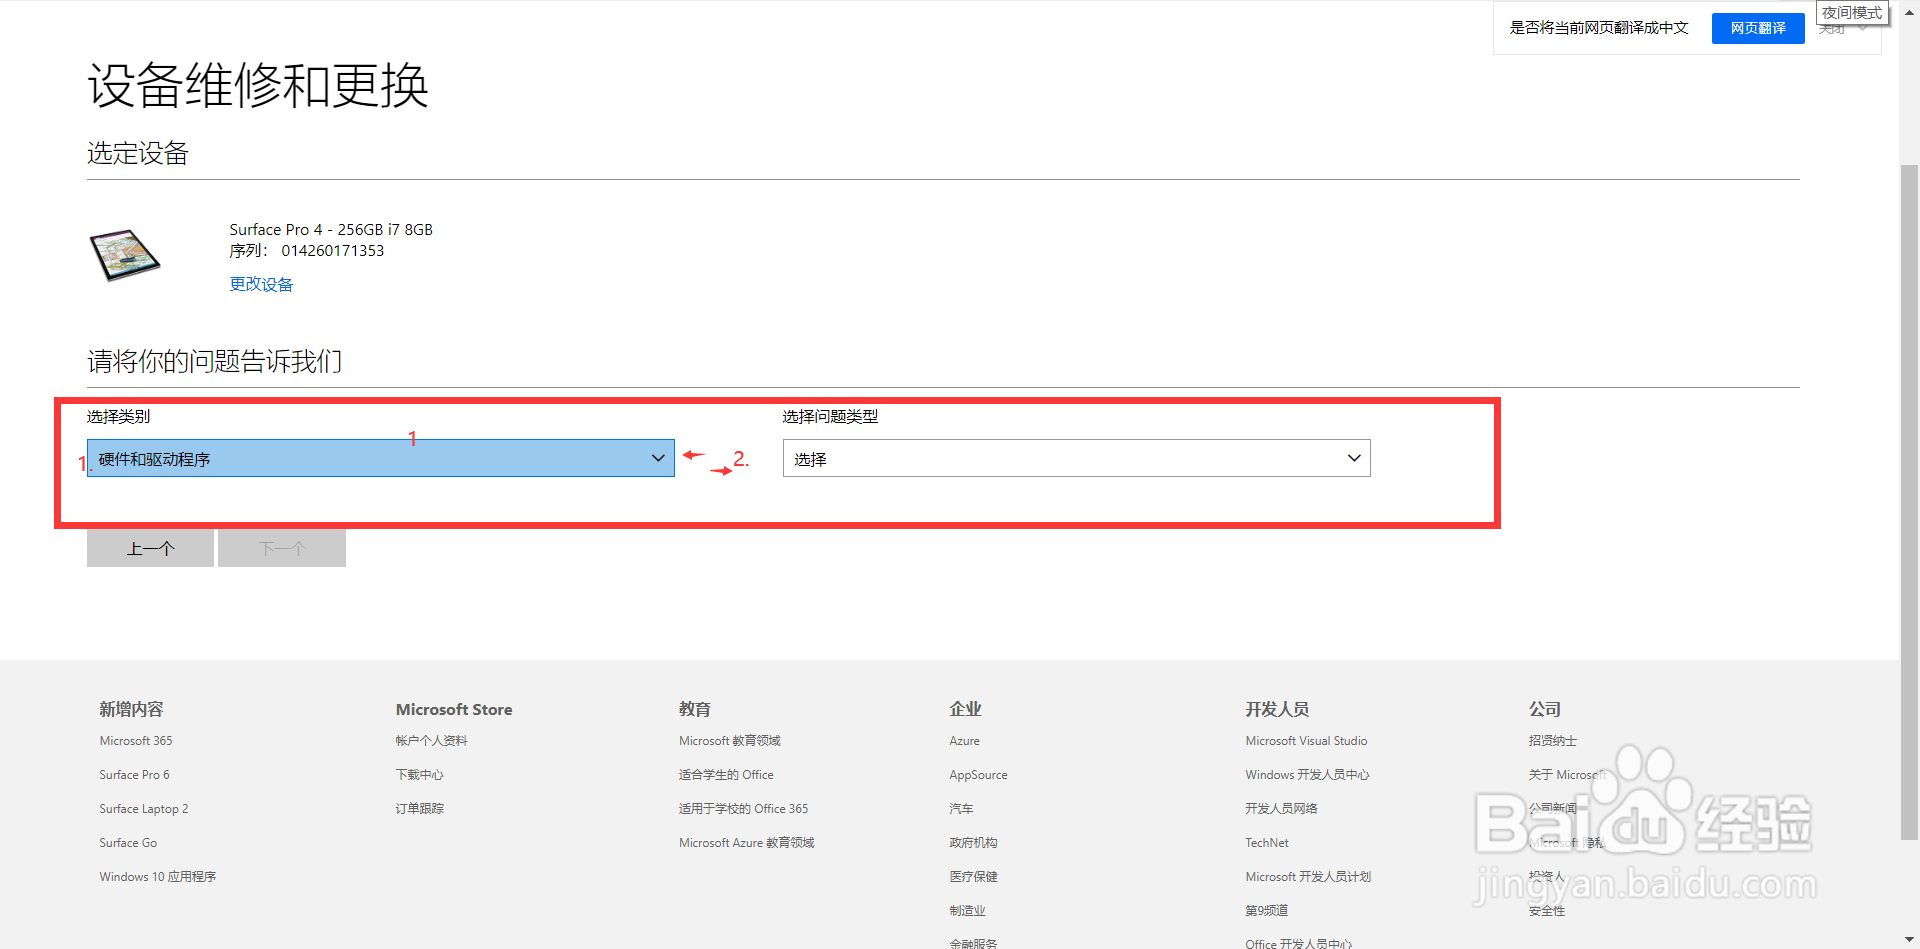The width and height of the screenshot is (1920, 949).
Task: Open the 制造业 footer link
Action: (968, 911)
